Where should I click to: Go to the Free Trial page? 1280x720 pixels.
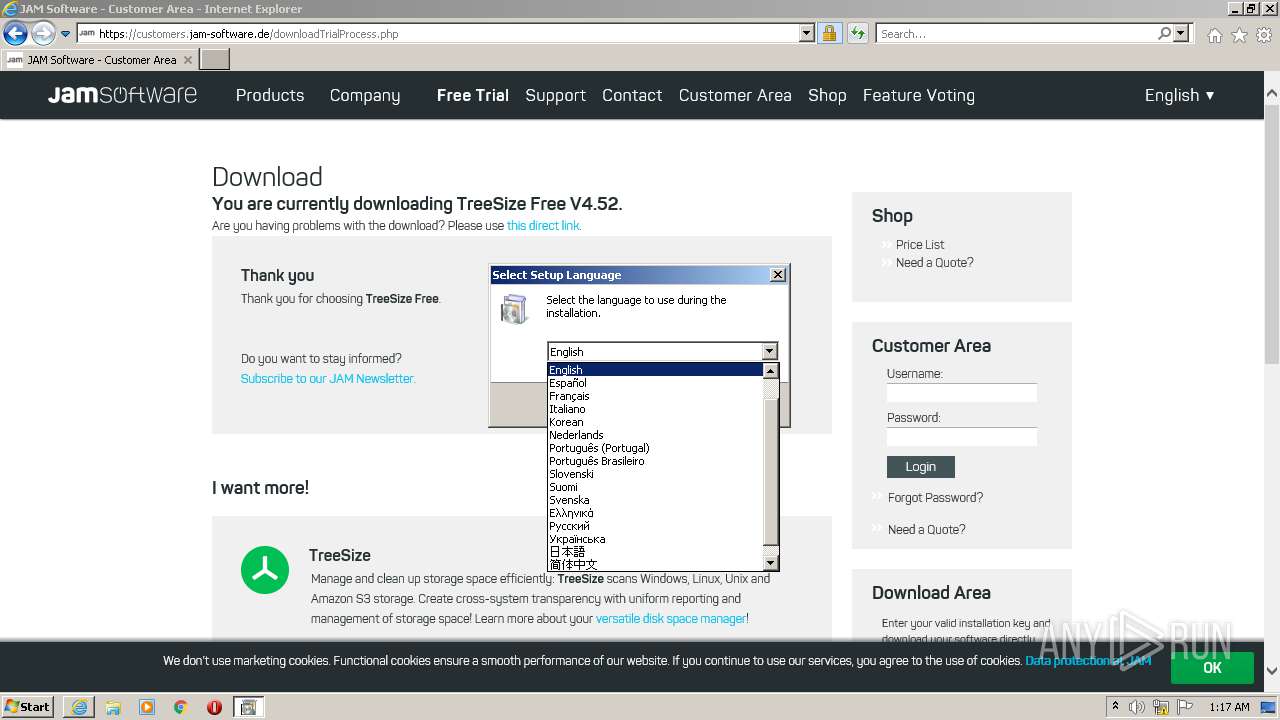pos(473,95)
